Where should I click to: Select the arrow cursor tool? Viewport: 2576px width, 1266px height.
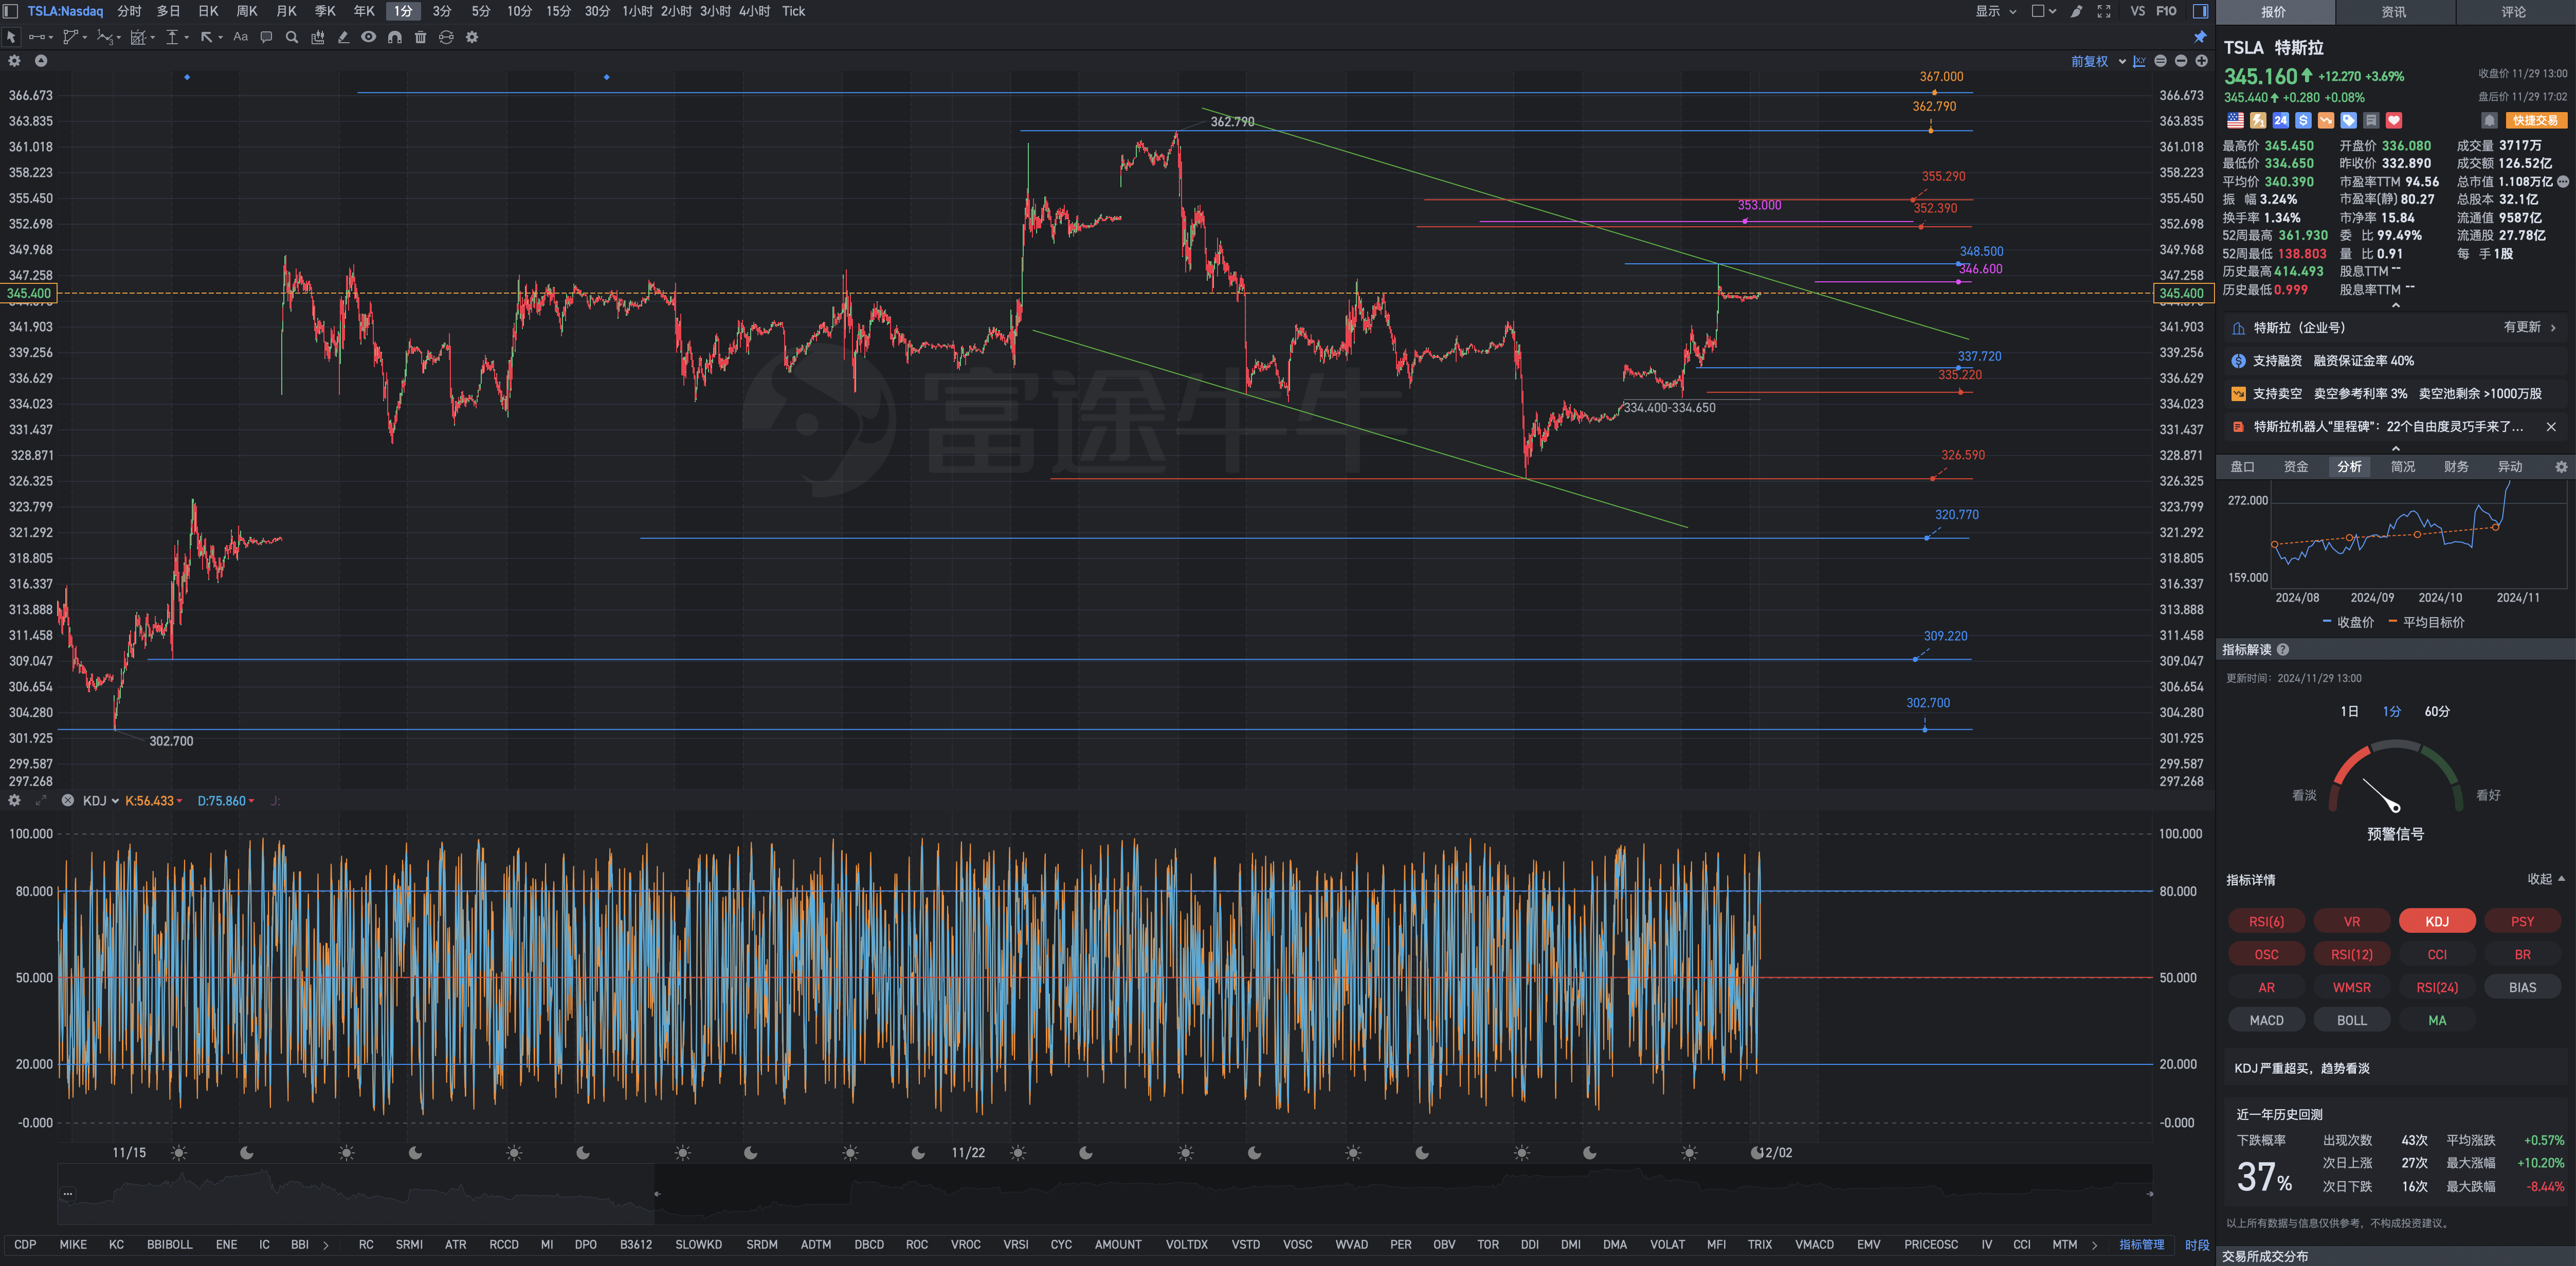point(11,37)
